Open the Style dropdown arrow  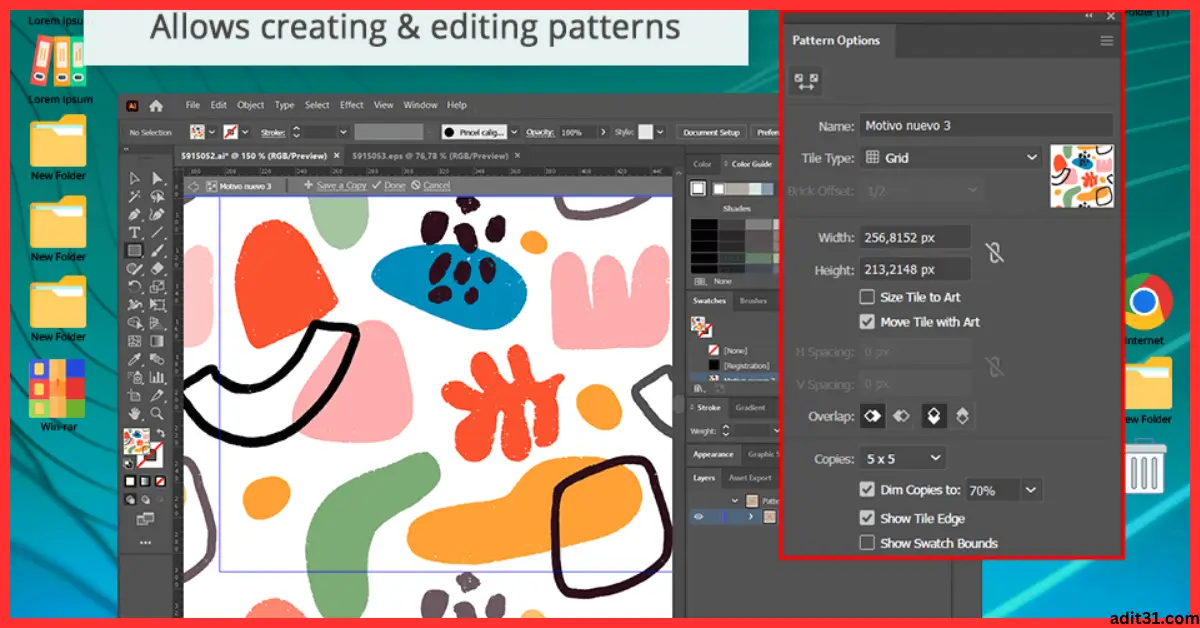(660, 132)
